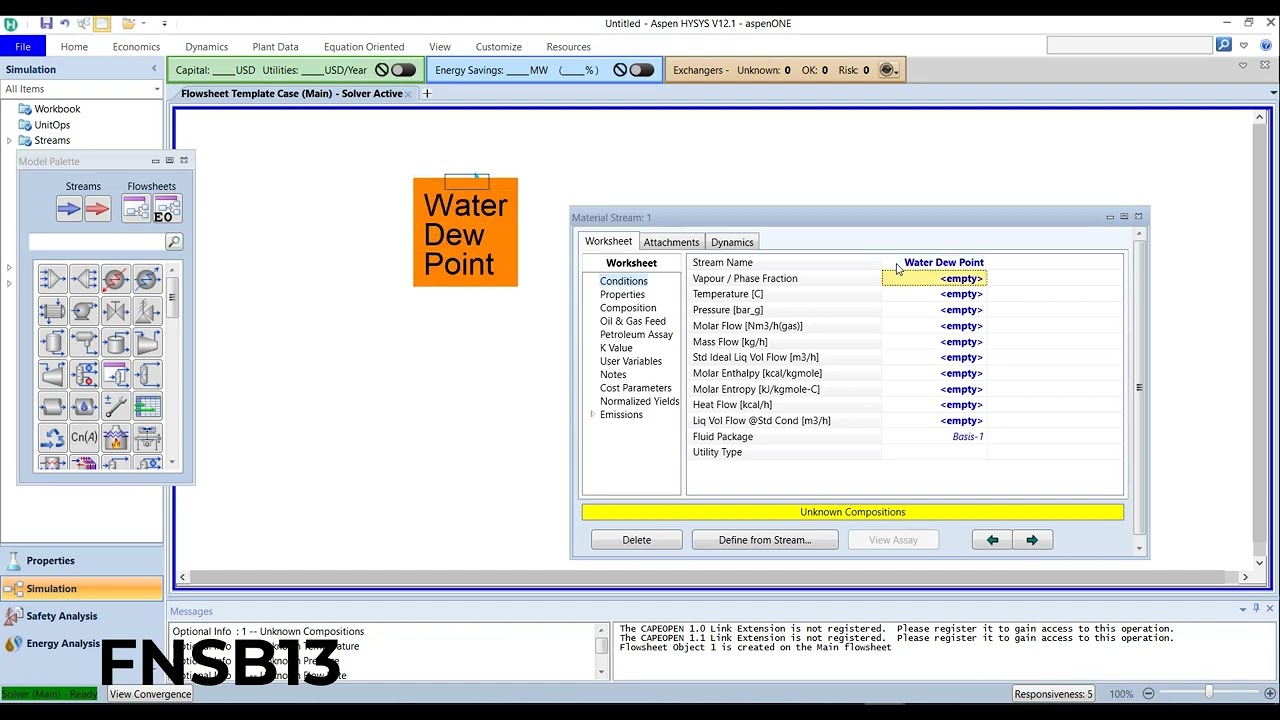Open the Customize Quick Access Toolbar dropdown

pyautogui.click(x=165, y=23)
